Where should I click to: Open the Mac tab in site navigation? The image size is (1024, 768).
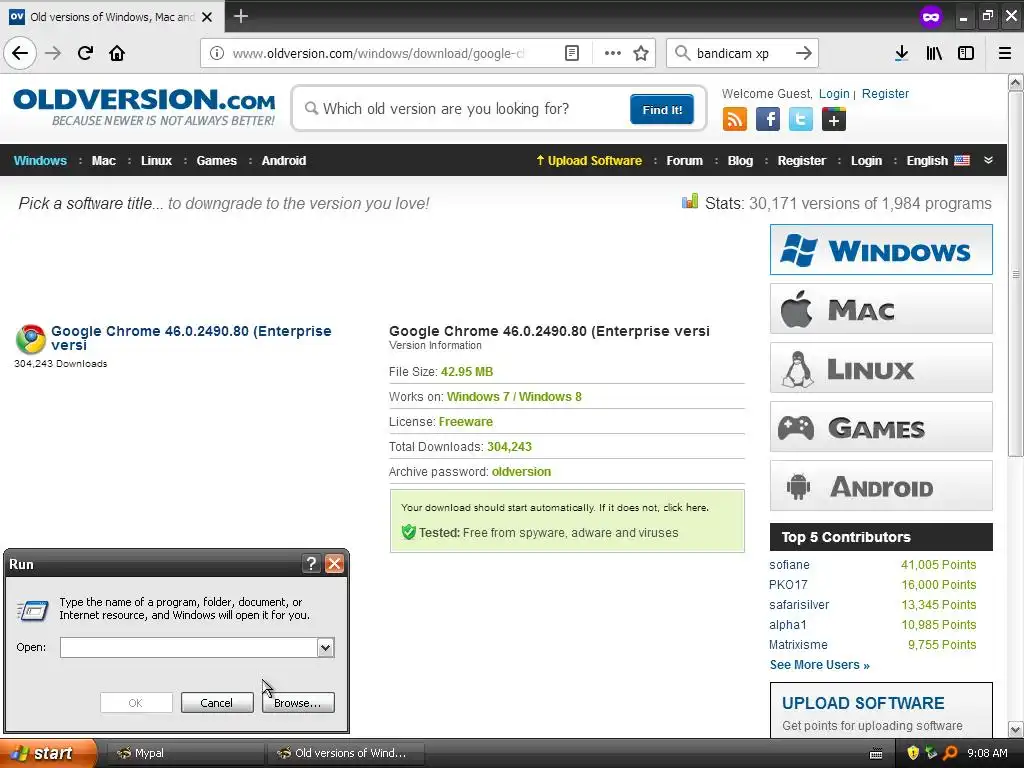[104, 160]
